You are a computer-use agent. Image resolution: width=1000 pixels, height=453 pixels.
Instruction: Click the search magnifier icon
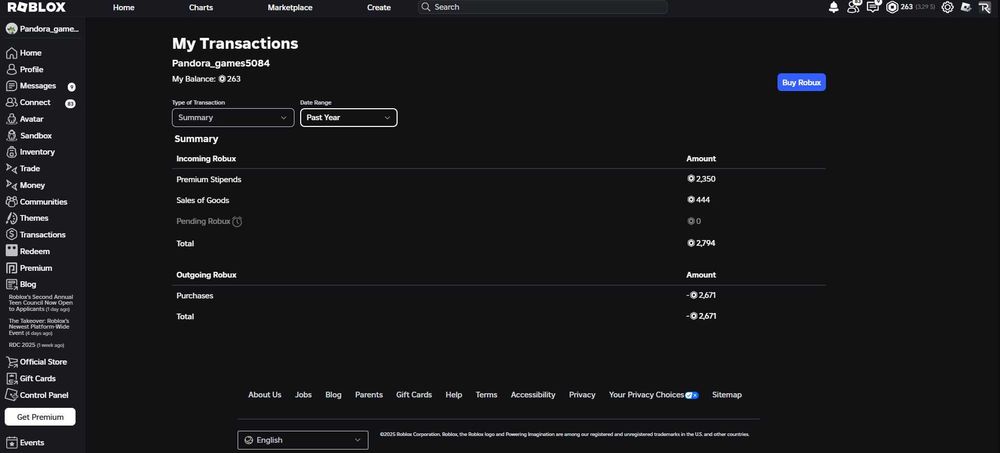[x=426, y=7]
